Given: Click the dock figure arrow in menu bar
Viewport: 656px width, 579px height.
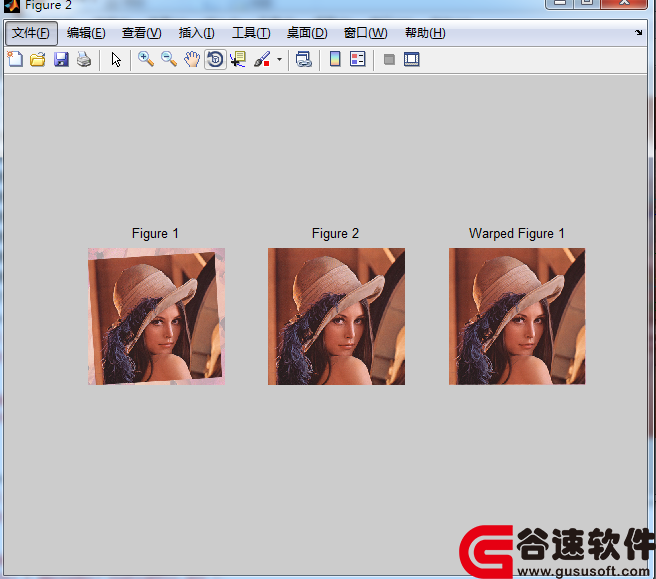Looking at the screenshot, I should click(638, 32).
